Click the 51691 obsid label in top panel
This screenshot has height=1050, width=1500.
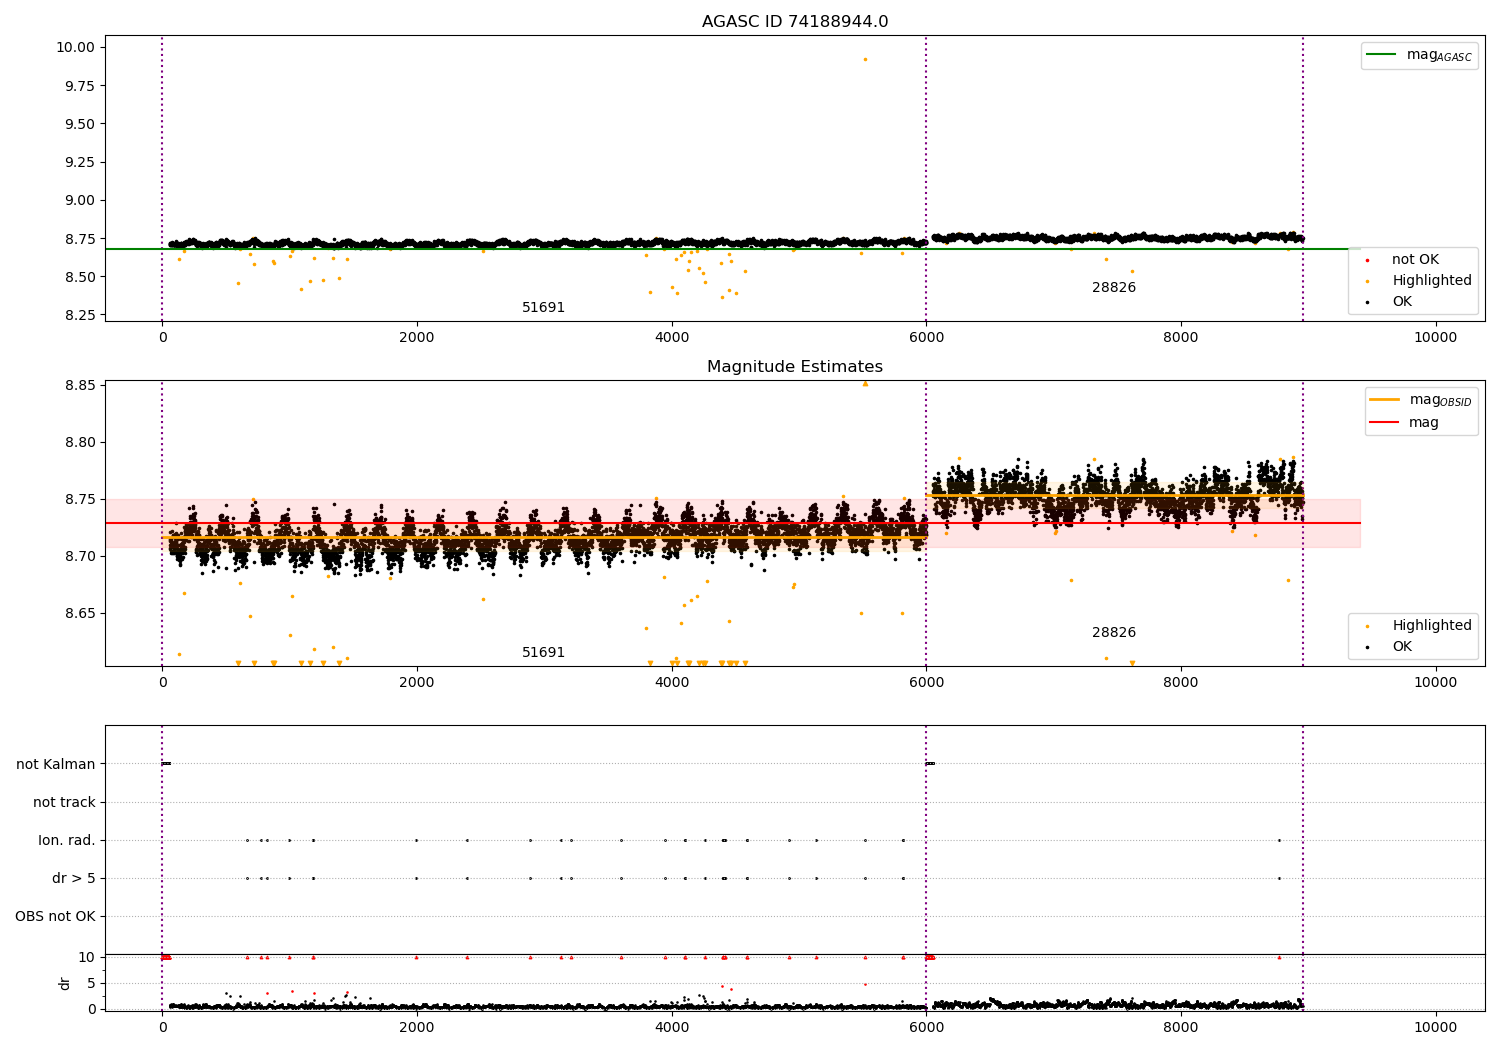543,308
